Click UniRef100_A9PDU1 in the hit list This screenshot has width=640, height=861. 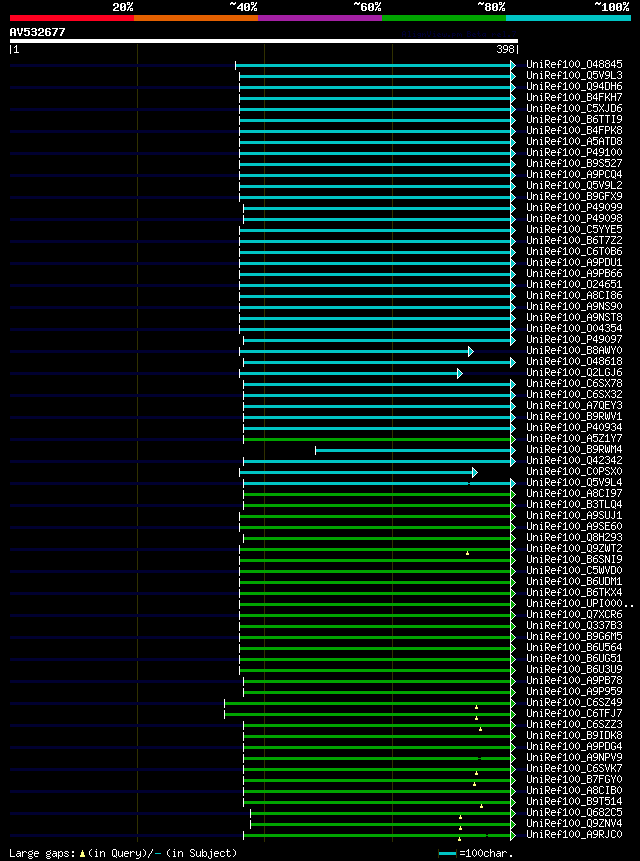tap(574, 262)
